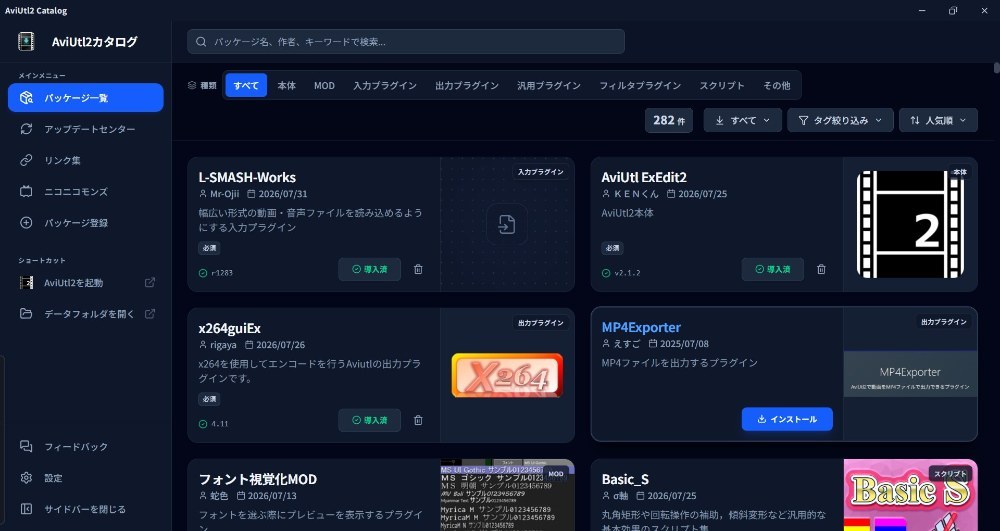Screen dimensions: 1000x531
Task: Select the 汎用プラグイン category tab
Action: pyautogui.click(x=548, y=85)
